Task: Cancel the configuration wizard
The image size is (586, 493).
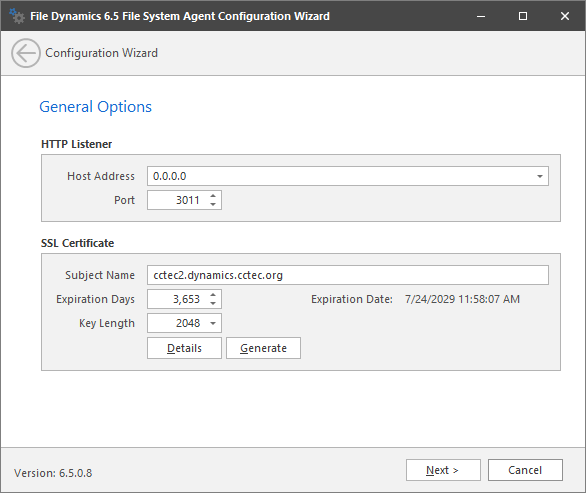Action: tap(525, 470)
